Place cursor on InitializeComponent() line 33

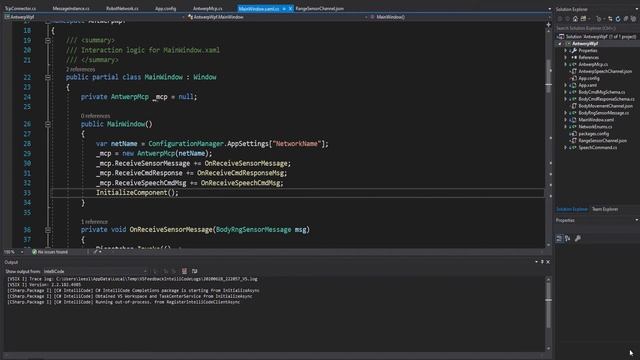click(137, 193)
